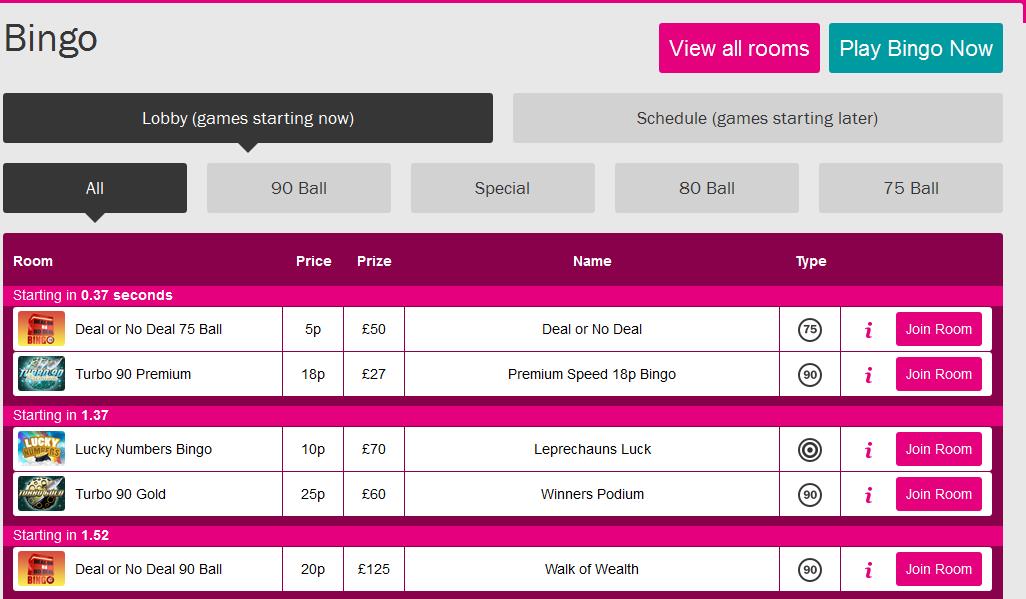Click the Leprechauns Luck target type icon
Screen dimensions: 1026x599
810,450
